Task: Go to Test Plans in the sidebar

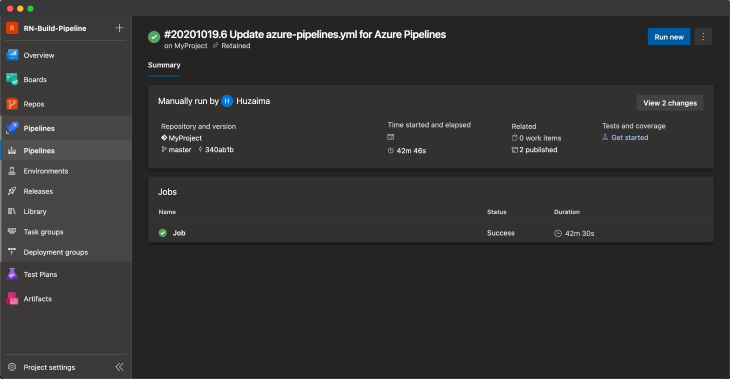Action: (41, 274)
